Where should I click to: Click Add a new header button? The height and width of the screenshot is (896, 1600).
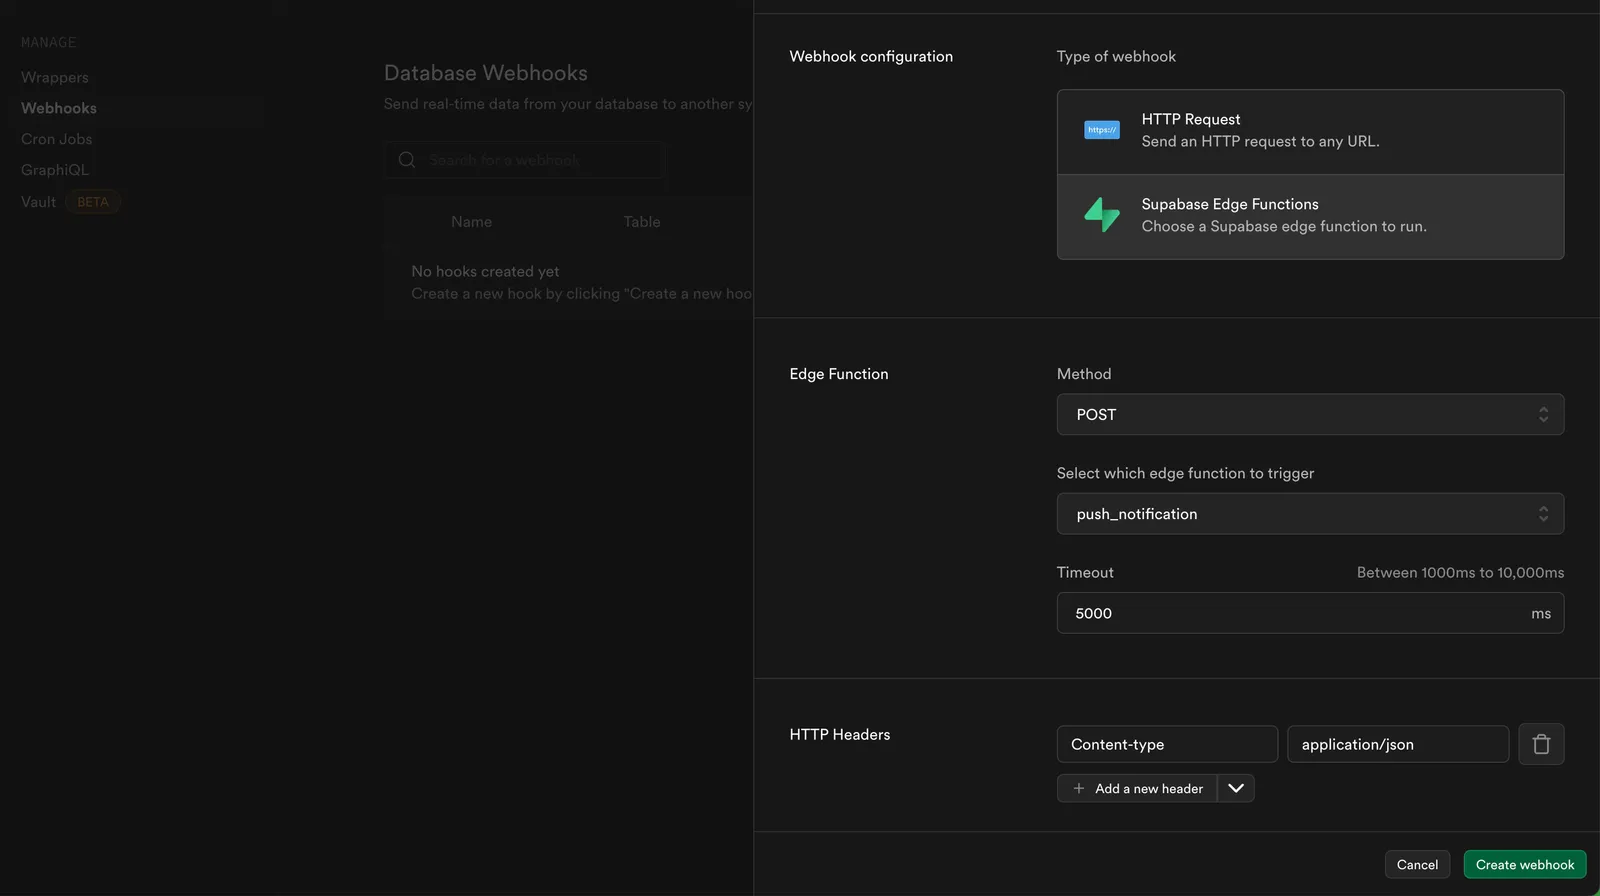1137,788
